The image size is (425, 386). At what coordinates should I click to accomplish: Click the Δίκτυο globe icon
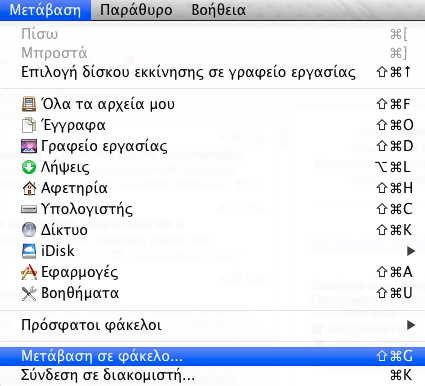click(29, 230)
